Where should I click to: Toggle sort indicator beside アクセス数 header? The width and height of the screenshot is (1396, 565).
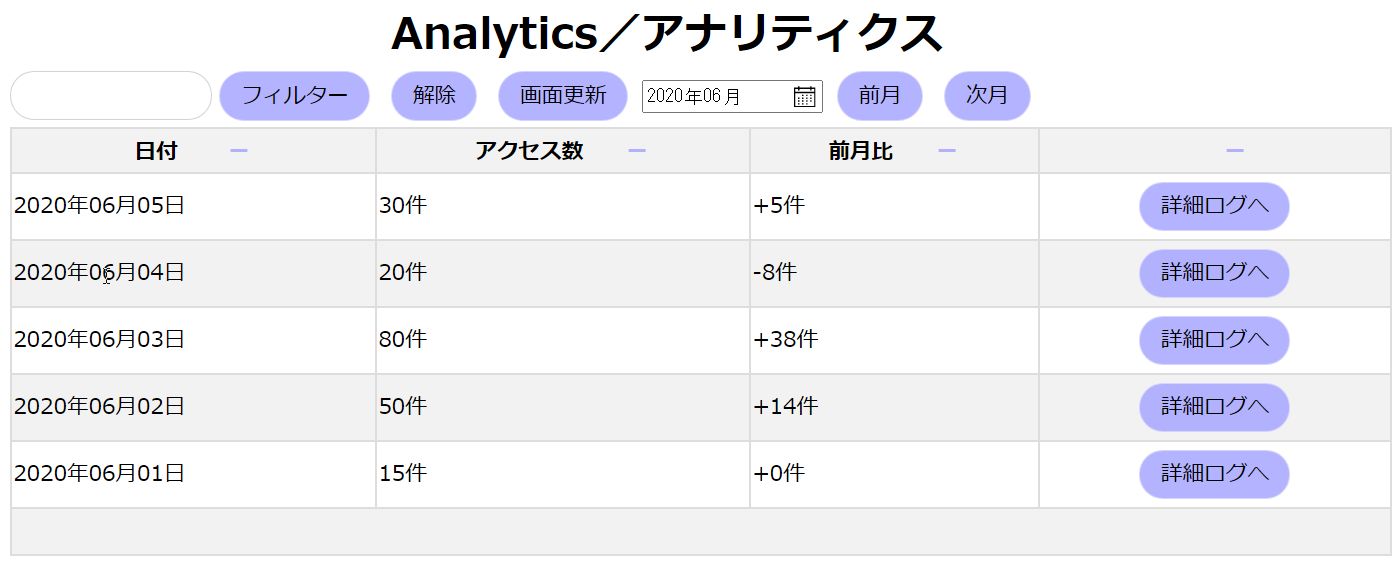[x=637, y=151]
